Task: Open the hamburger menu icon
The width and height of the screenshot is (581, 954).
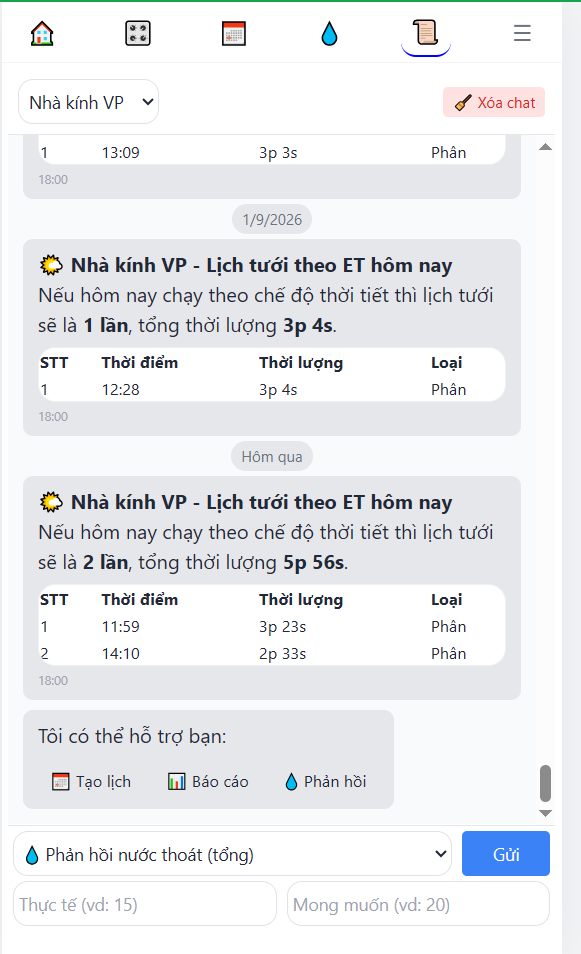Action: coord(522,33)
